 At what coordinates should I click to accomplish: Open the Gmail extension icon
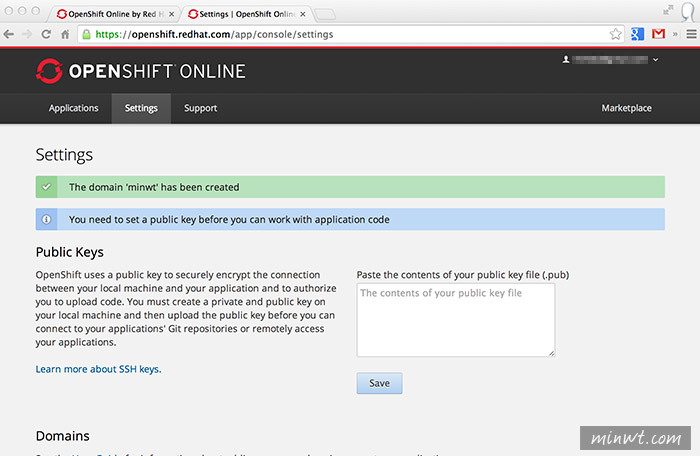[658, 34]
